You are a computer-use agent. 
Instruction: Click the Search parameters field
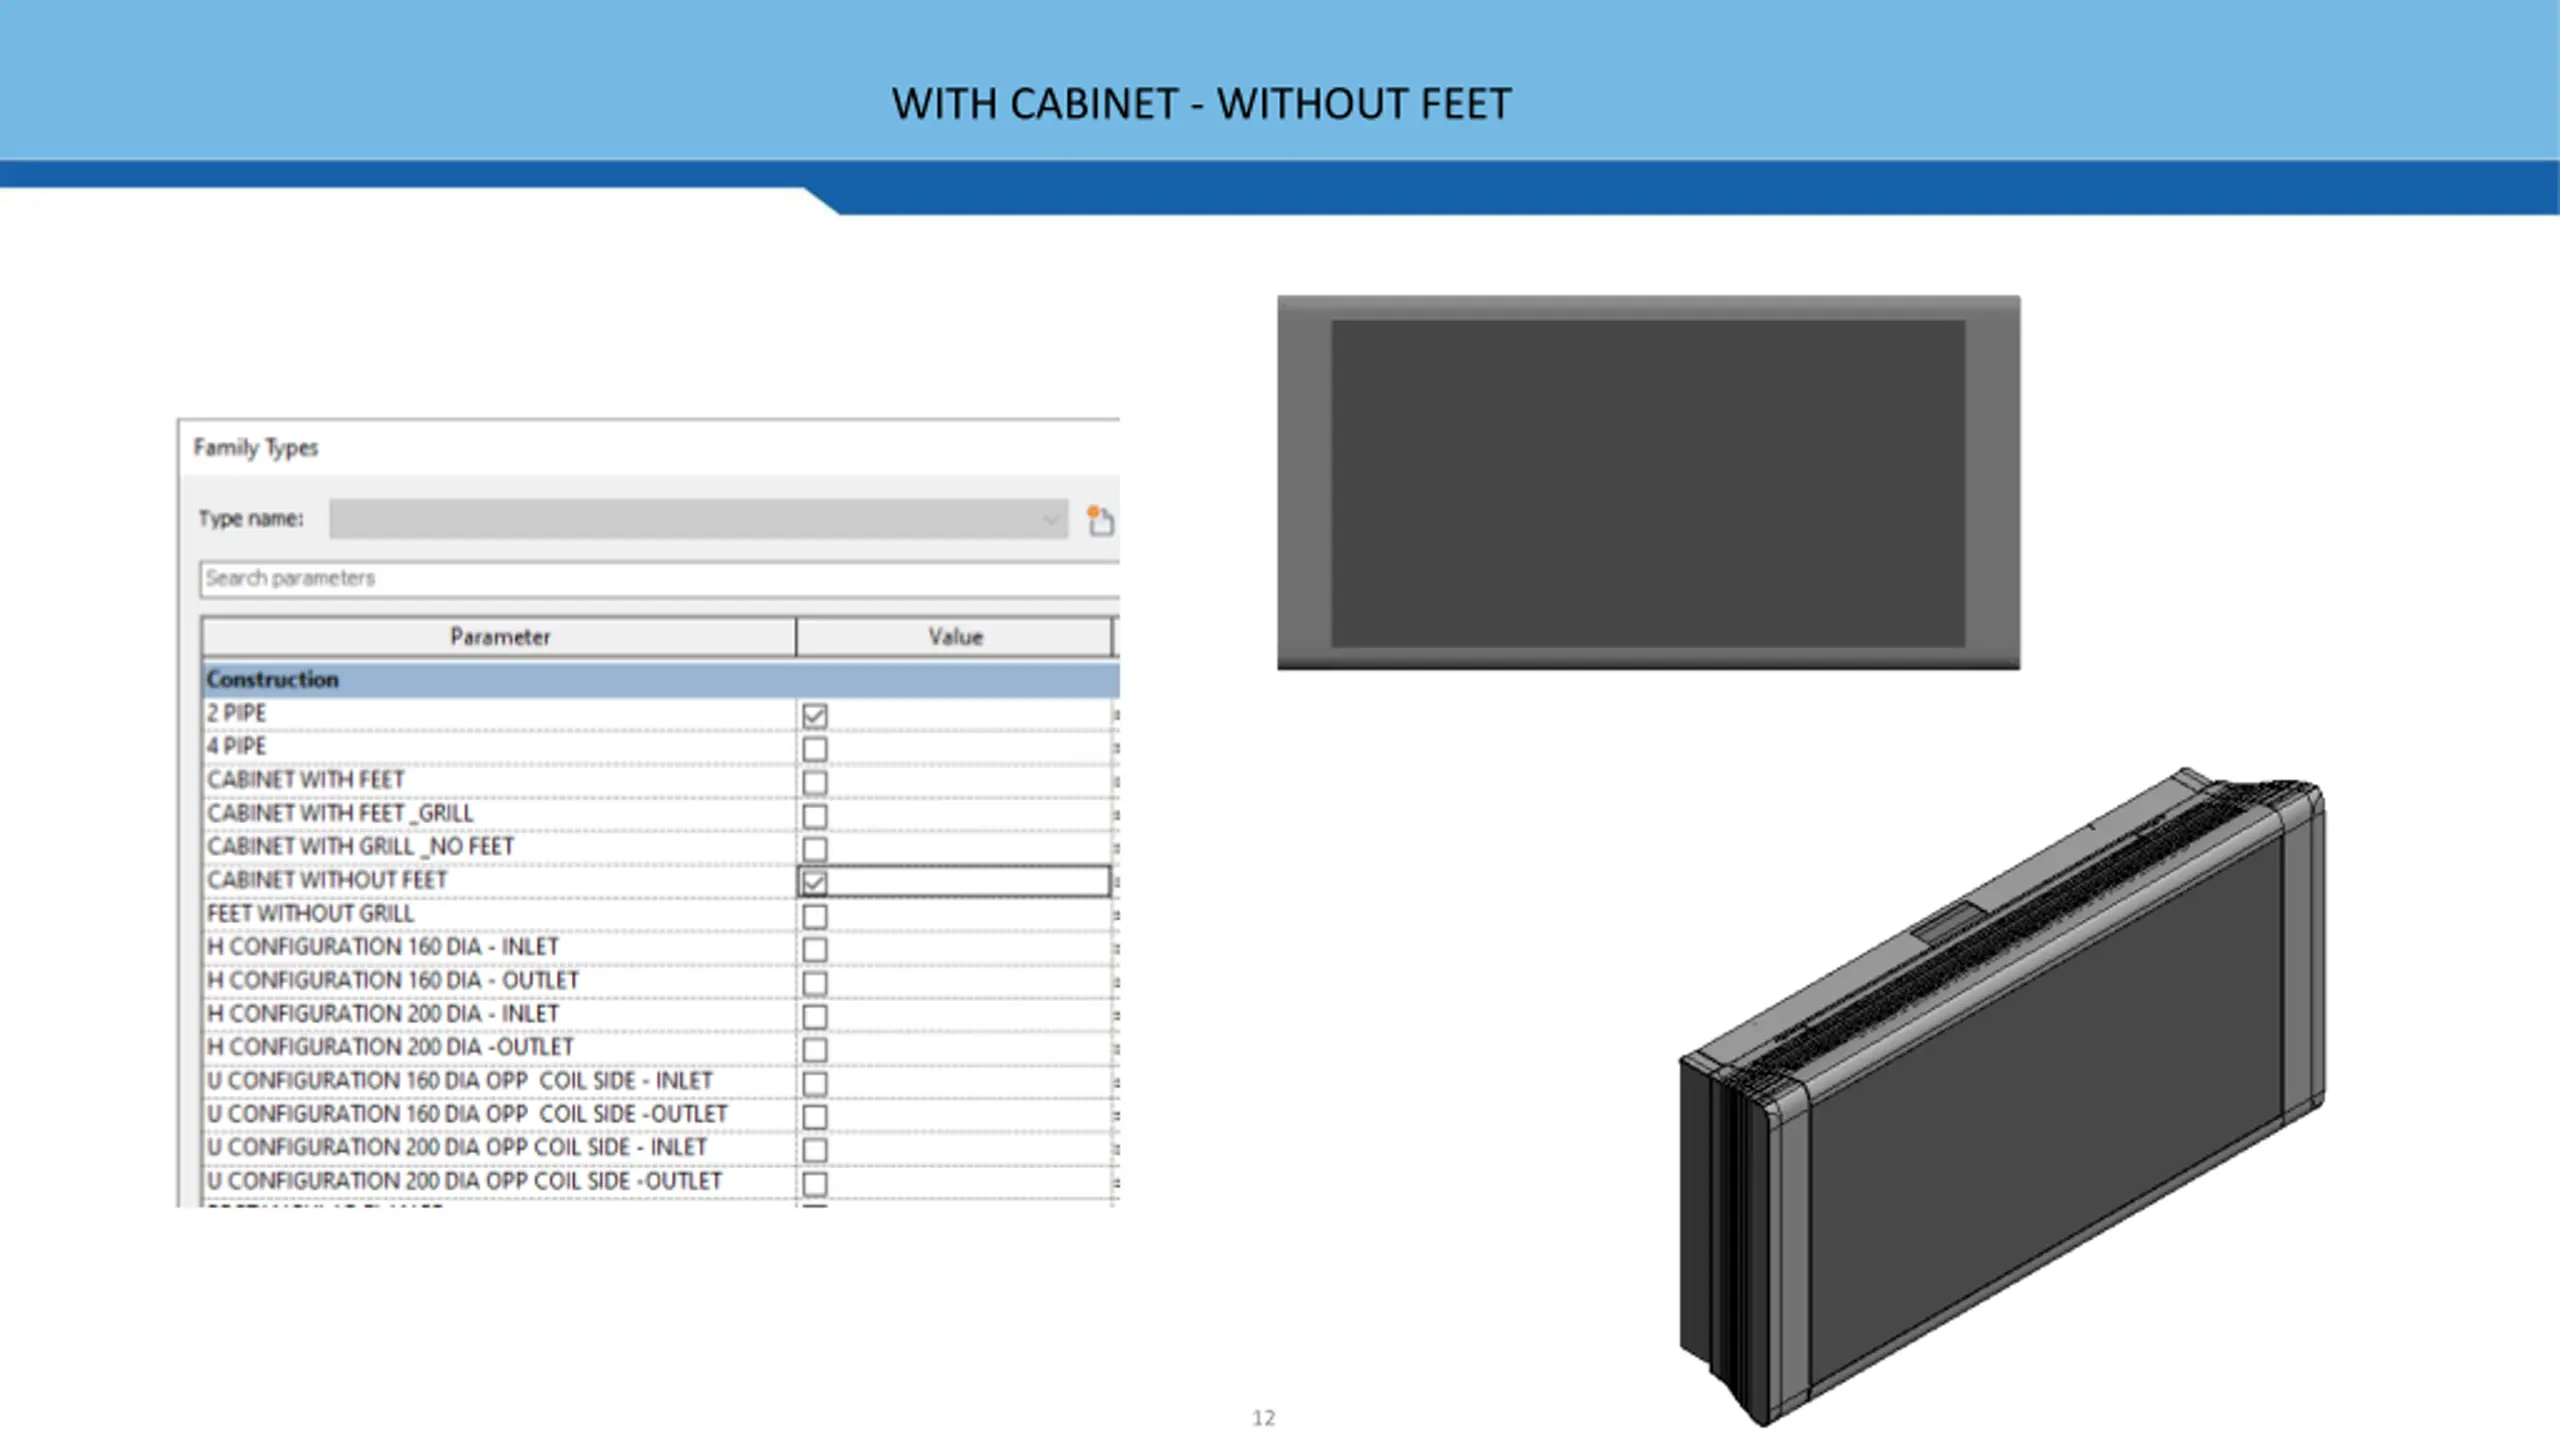click(x=660, y=579)
